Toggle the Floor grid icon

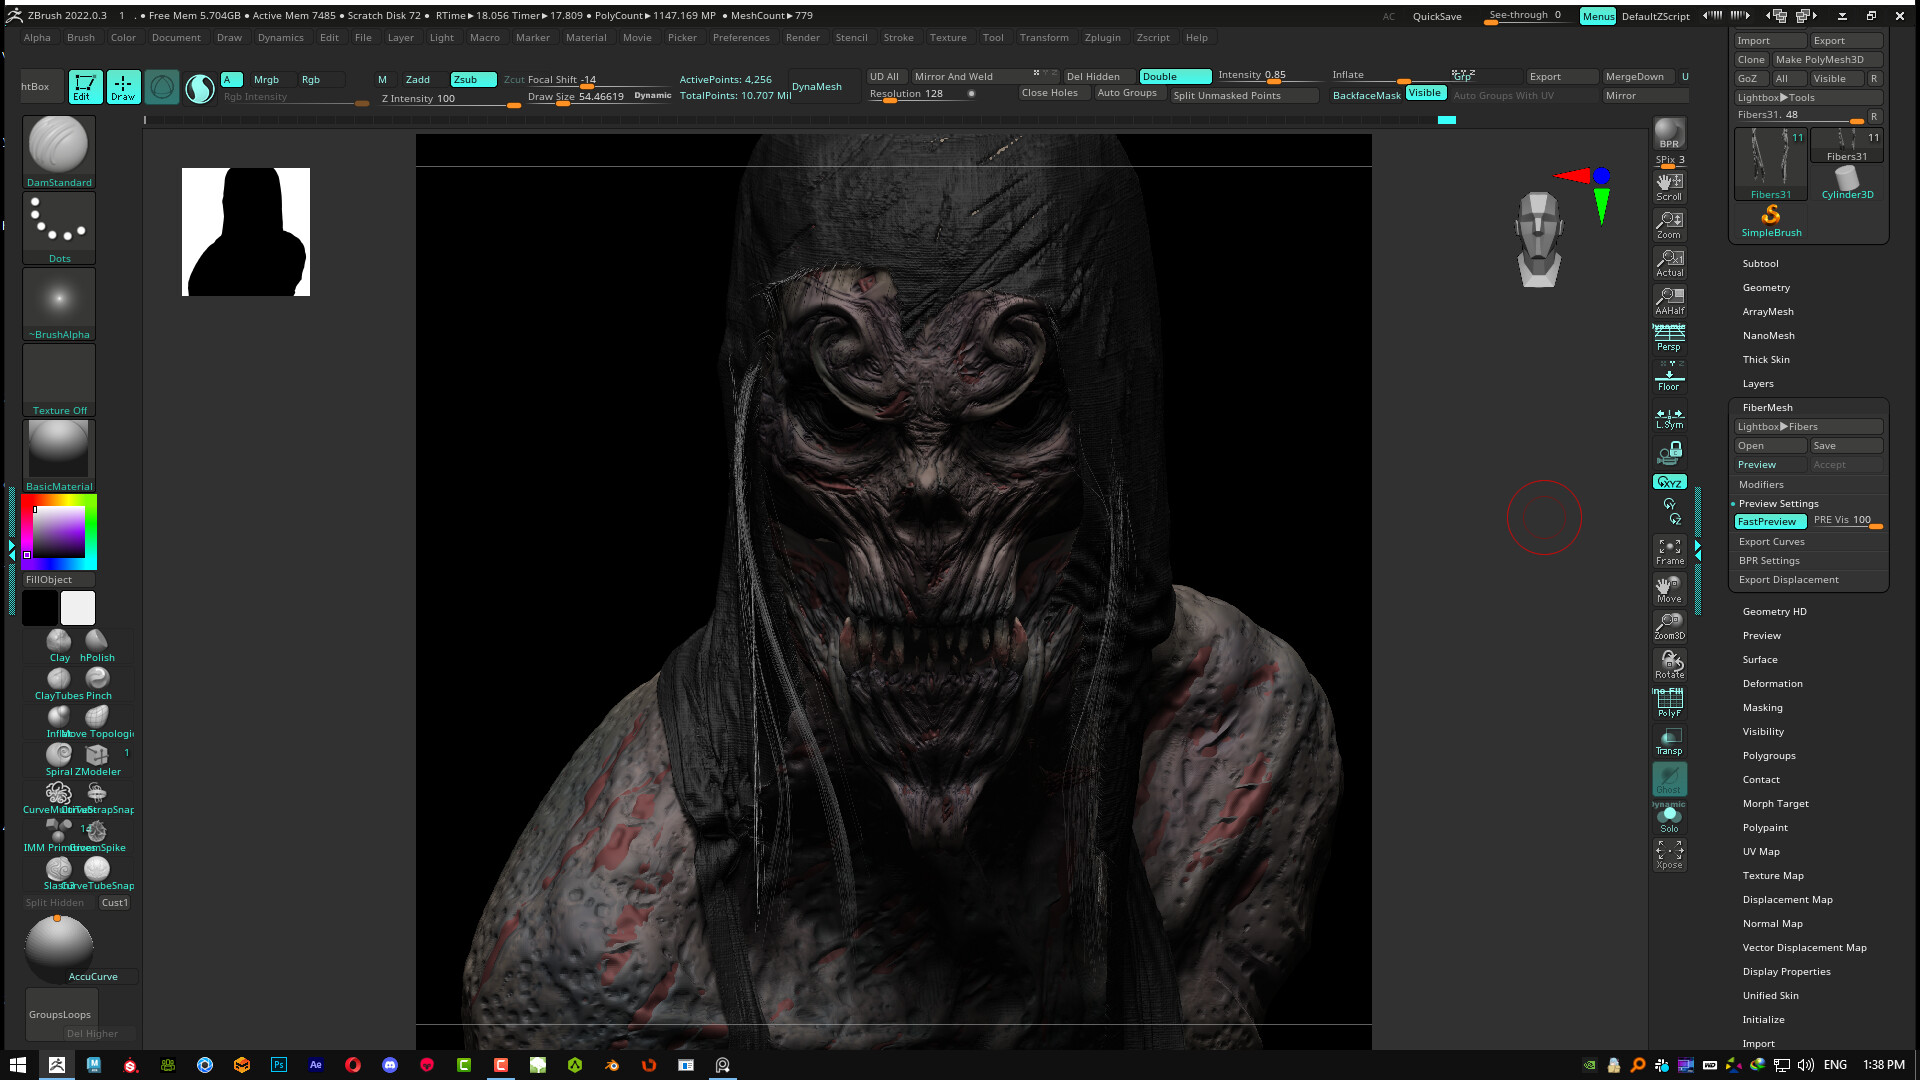(1669, 377)
